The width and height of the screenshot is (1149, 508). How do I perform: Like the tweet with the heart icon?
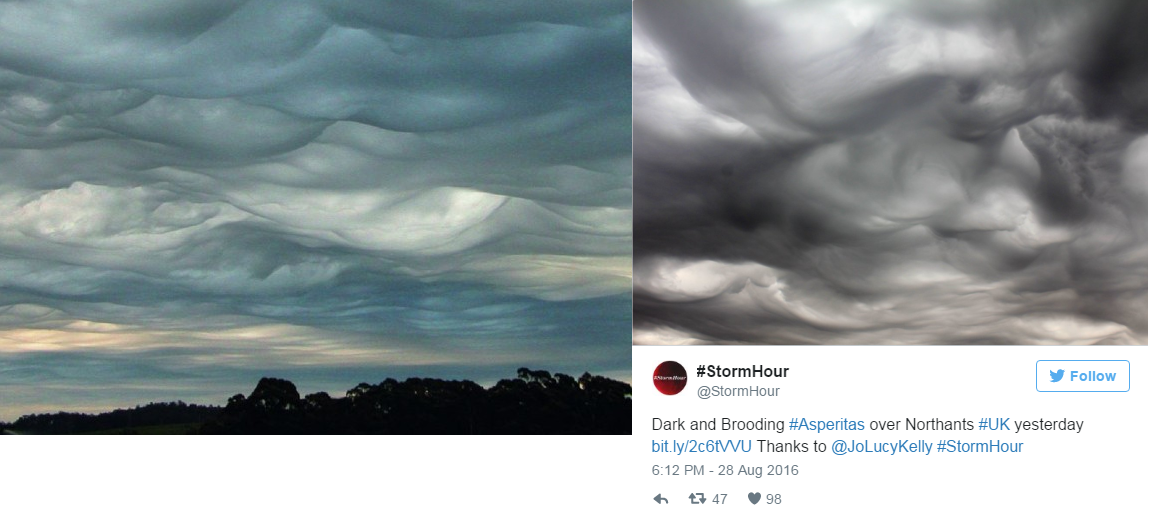point(754,499)
